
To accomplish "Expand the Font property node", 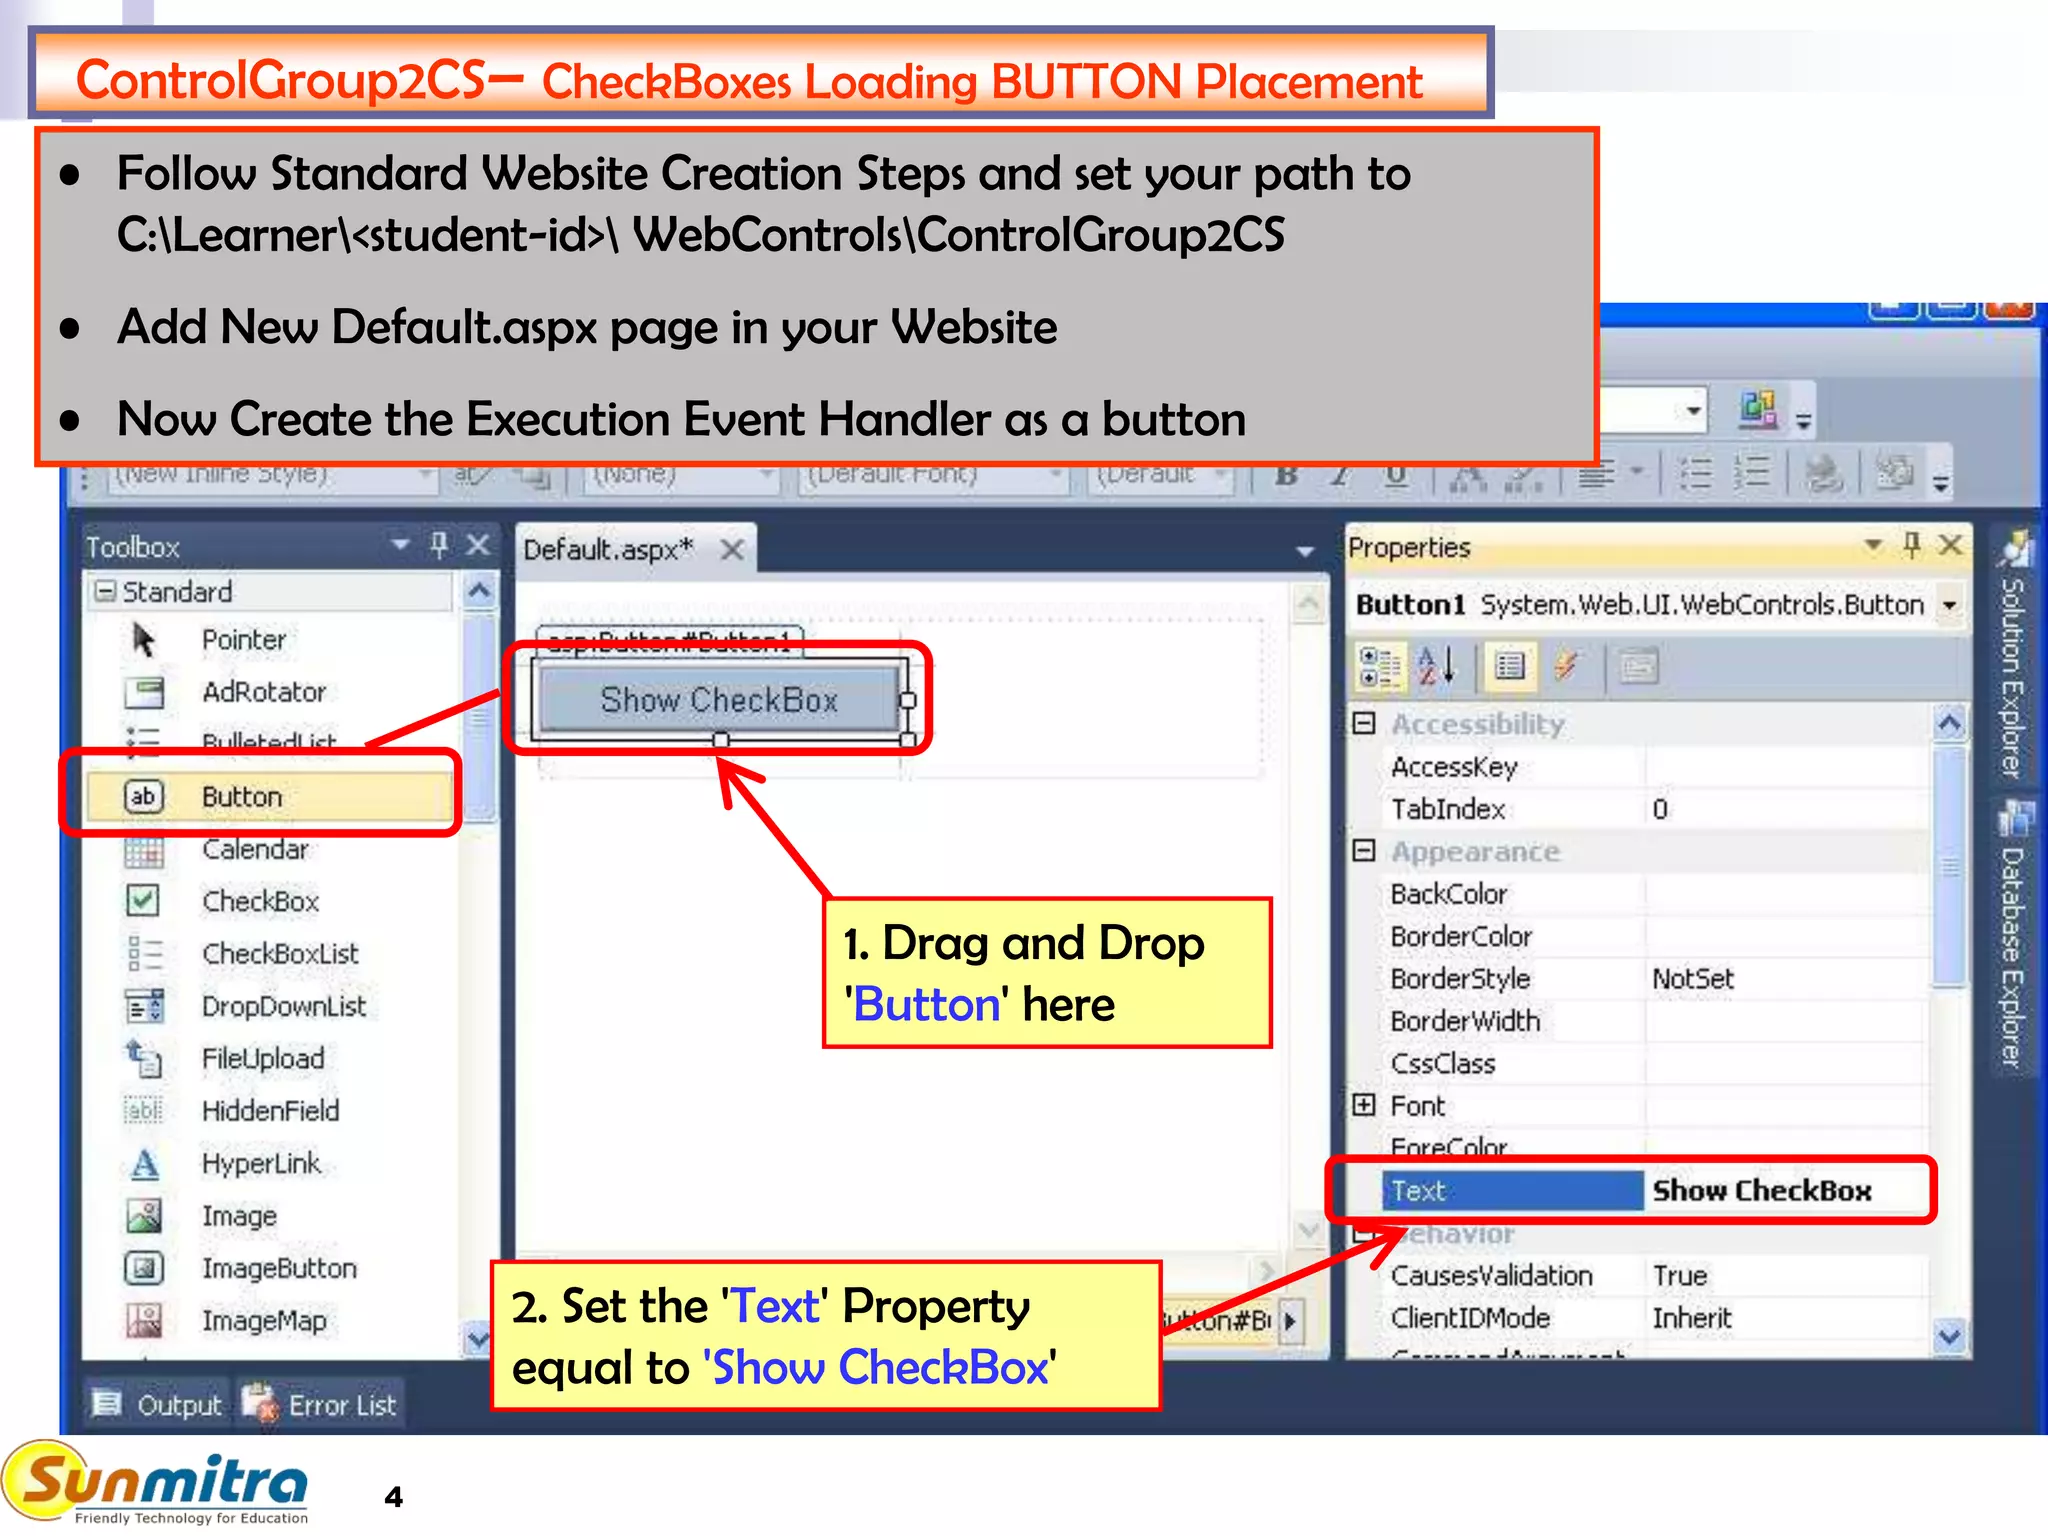I will coord(1364,1105).
